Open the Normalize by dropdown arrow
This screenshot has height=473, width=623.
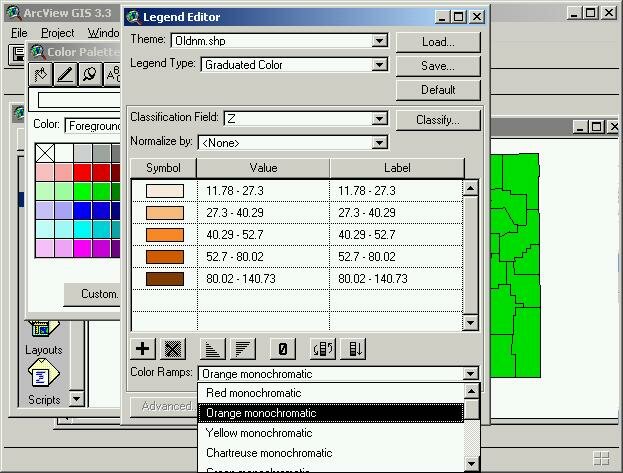[x=379, y=142]
